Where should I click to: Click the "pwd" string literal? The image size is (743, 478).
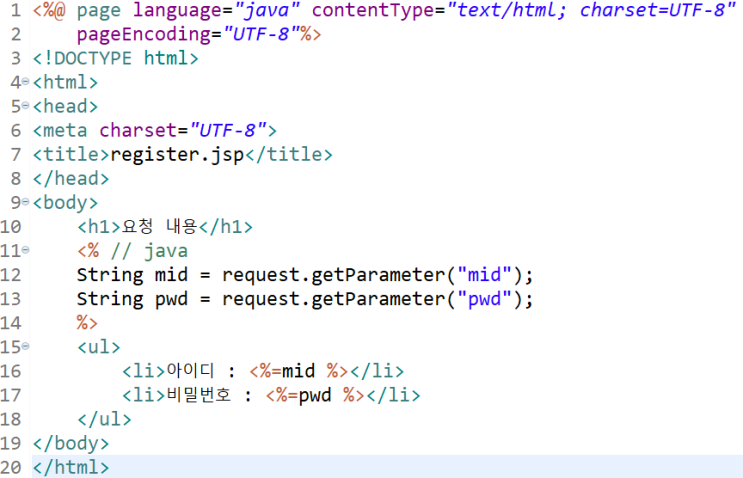(x=484, y=299)
